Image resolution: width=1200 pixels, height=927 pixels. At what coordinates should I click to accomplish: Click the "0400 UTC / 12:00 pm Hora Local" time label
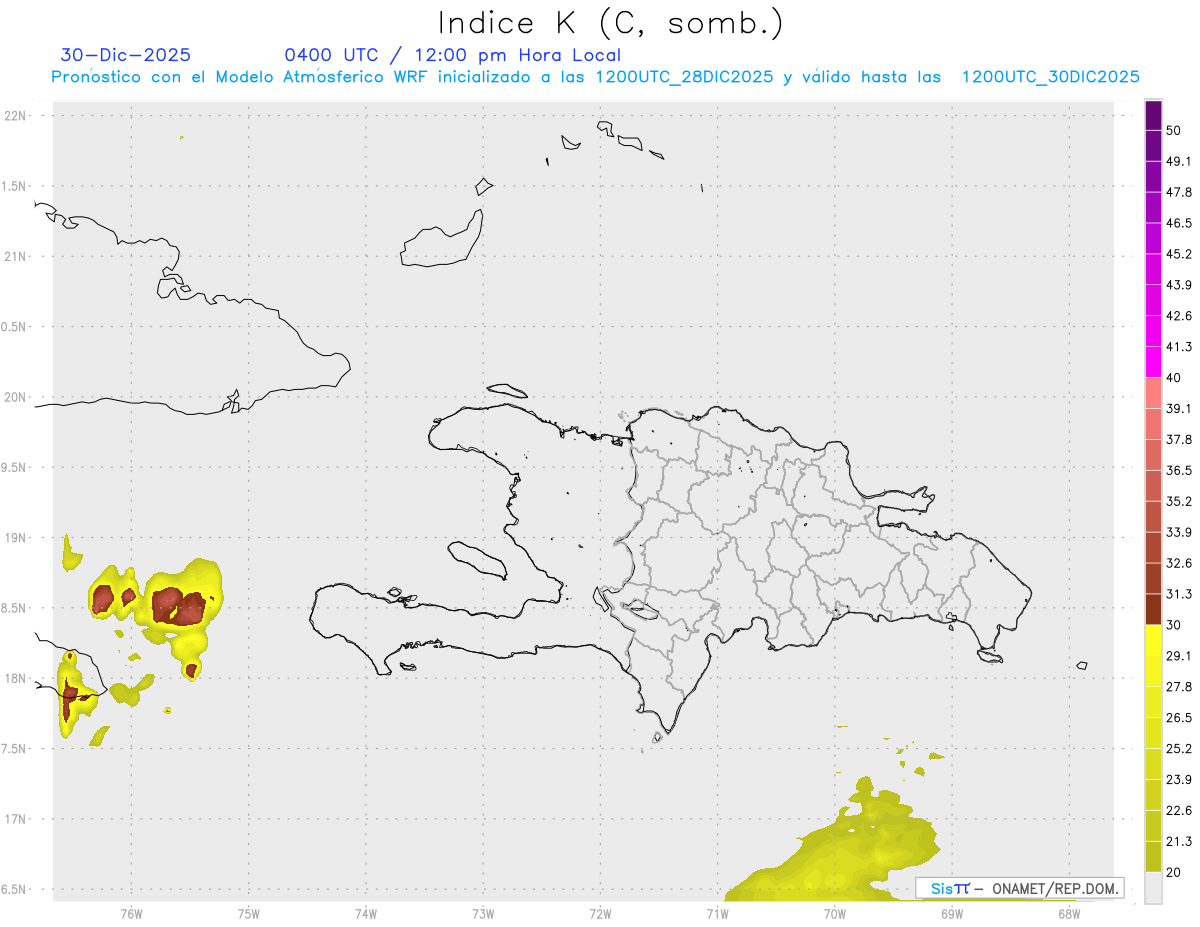pyautogui.click(x=453, y=55)
